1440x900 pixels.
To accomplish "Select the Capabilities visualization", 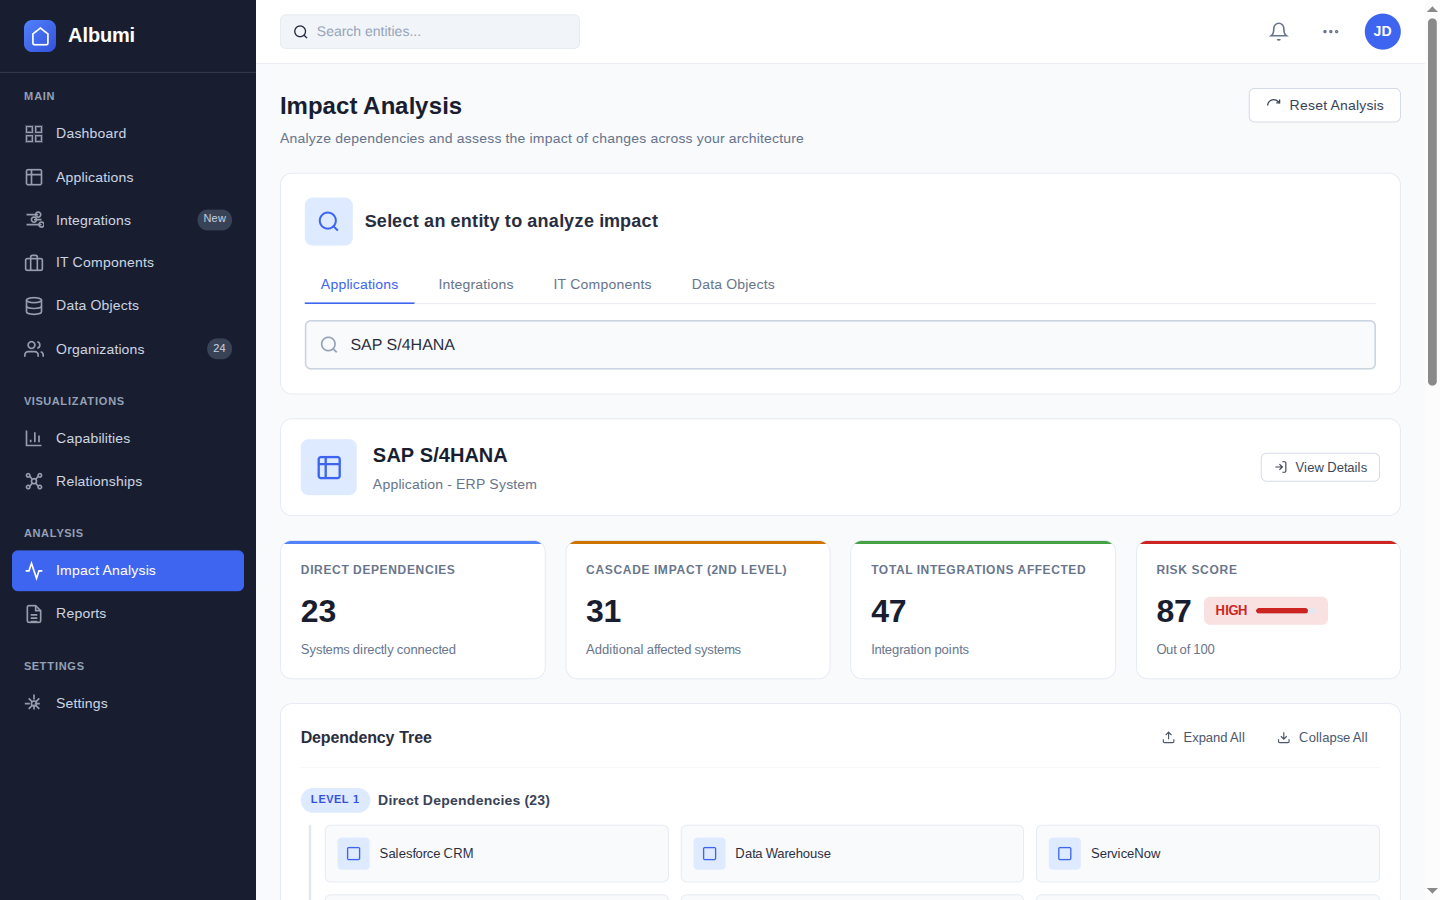I will (94, 438).
